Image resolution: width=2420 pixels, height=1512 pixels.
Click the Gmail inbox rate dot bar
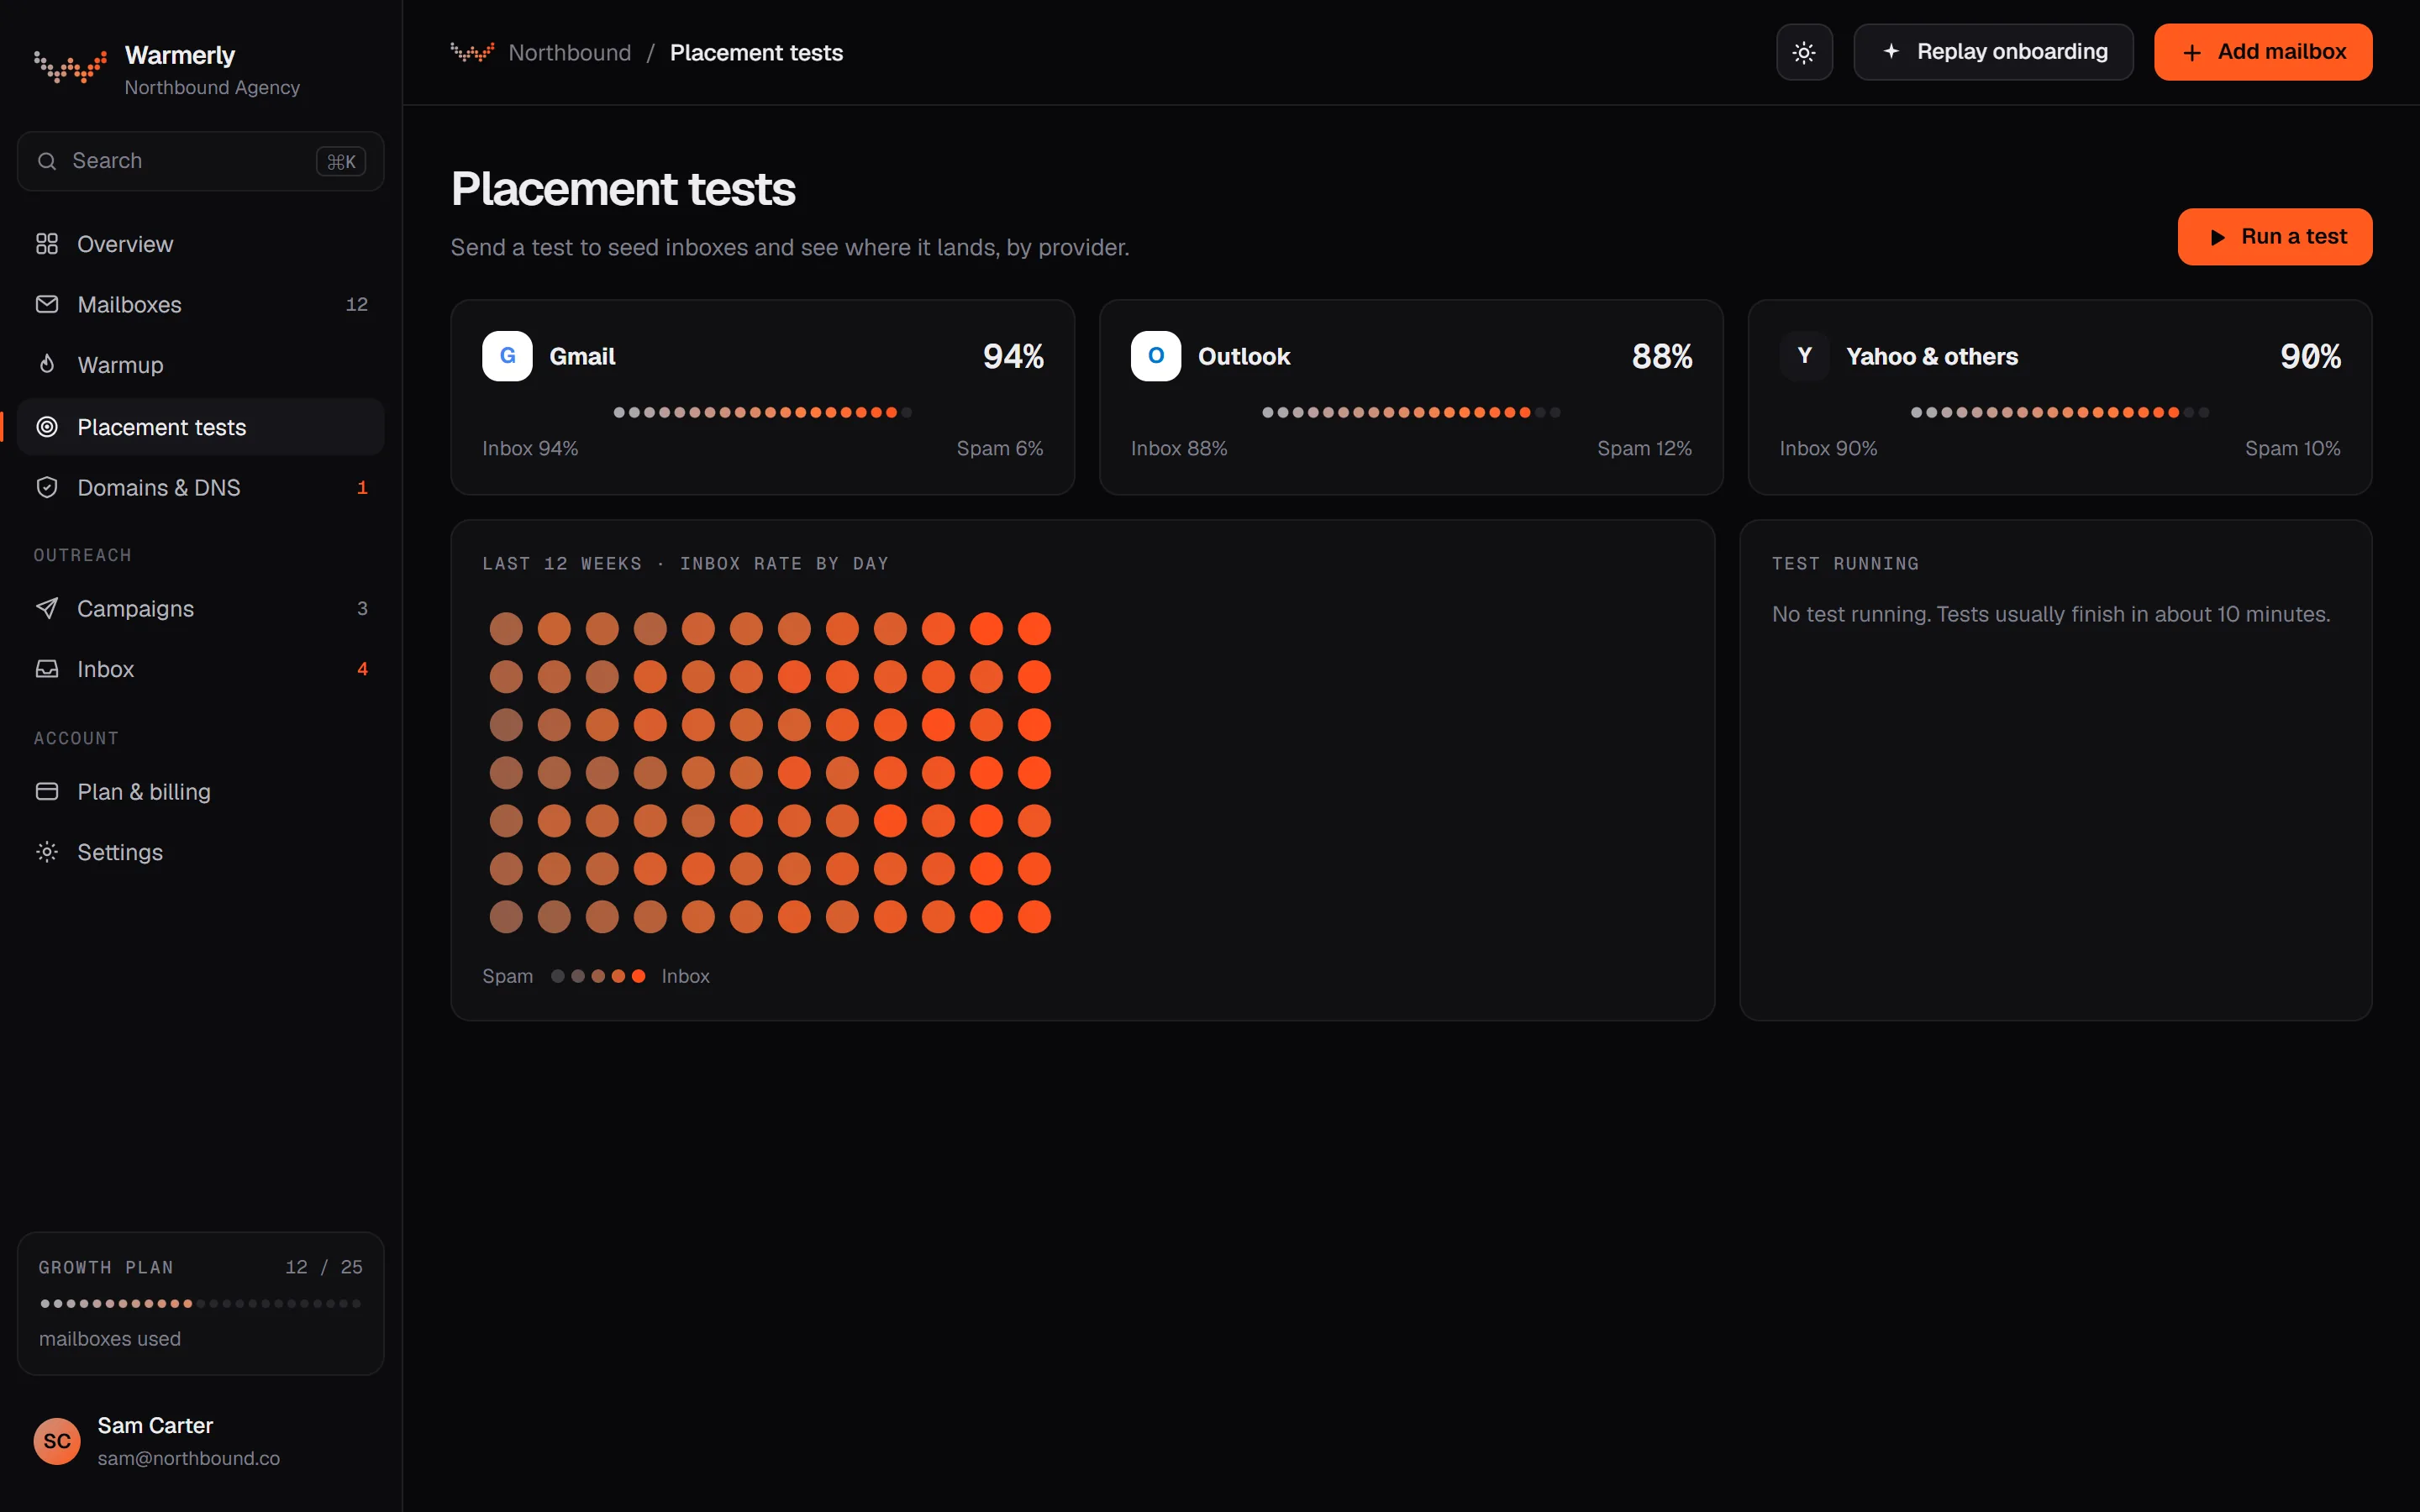(x=762, y=412)
